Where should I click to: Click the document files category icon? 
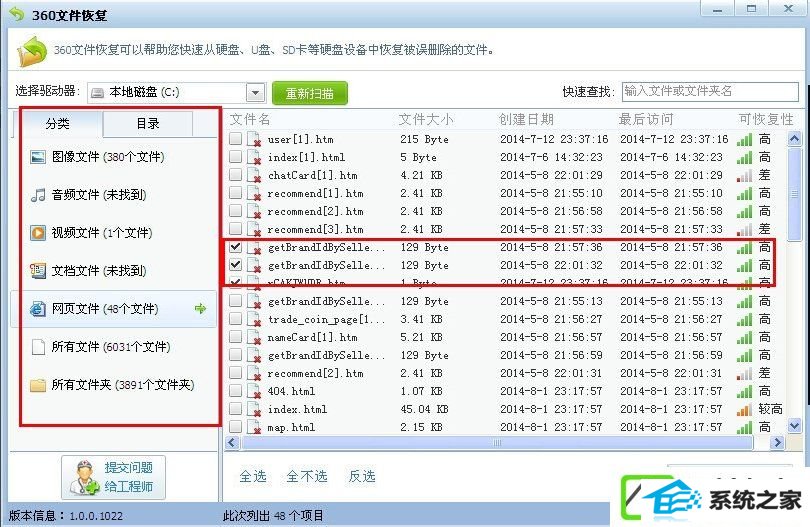click(x=38, y=271)
